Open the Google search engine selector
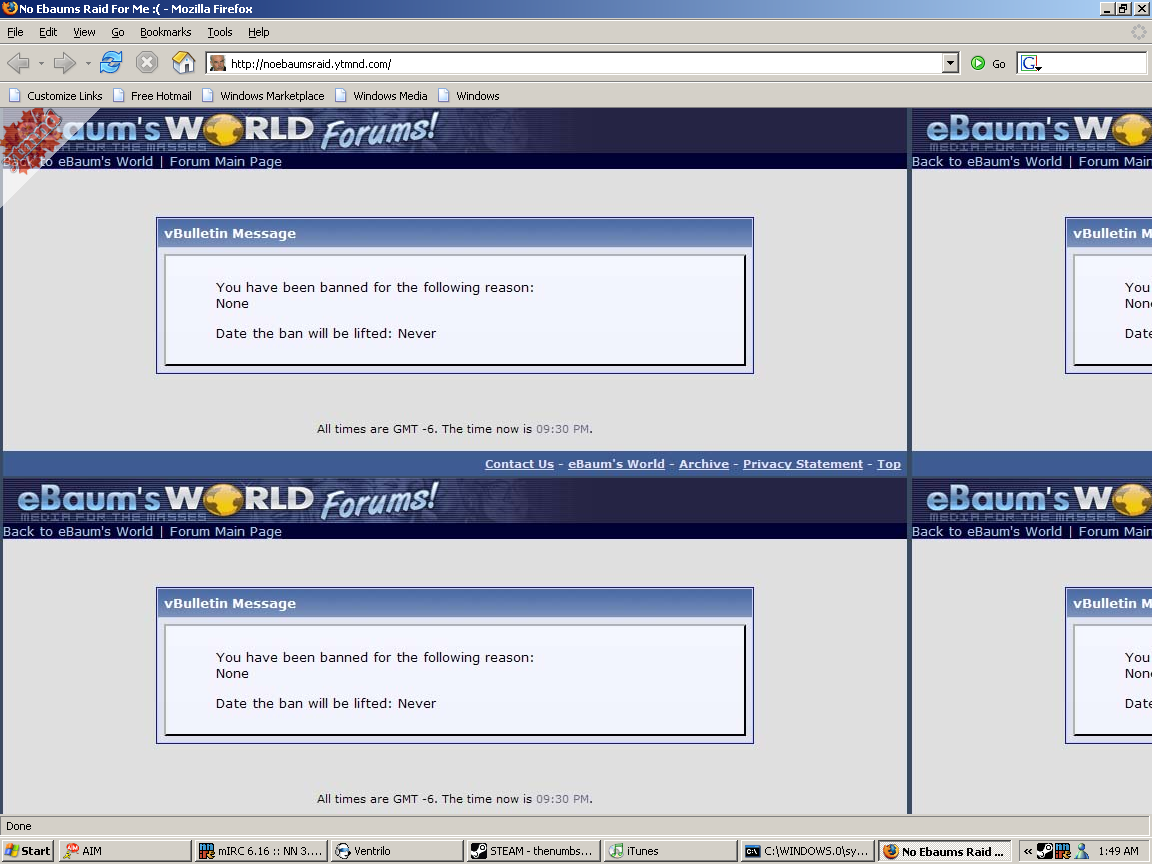1152x864 pixels. point(1031,64)
